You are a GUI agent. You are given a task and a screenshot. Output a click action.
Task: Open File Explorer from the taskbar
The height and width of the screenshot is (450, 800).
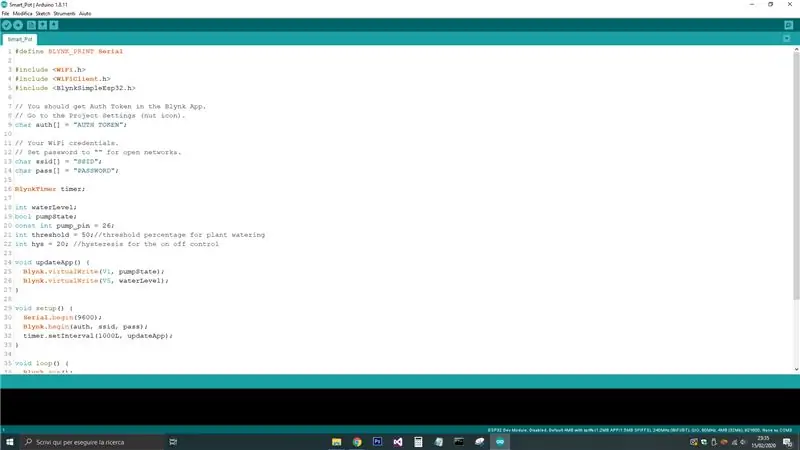click(337, 442)
